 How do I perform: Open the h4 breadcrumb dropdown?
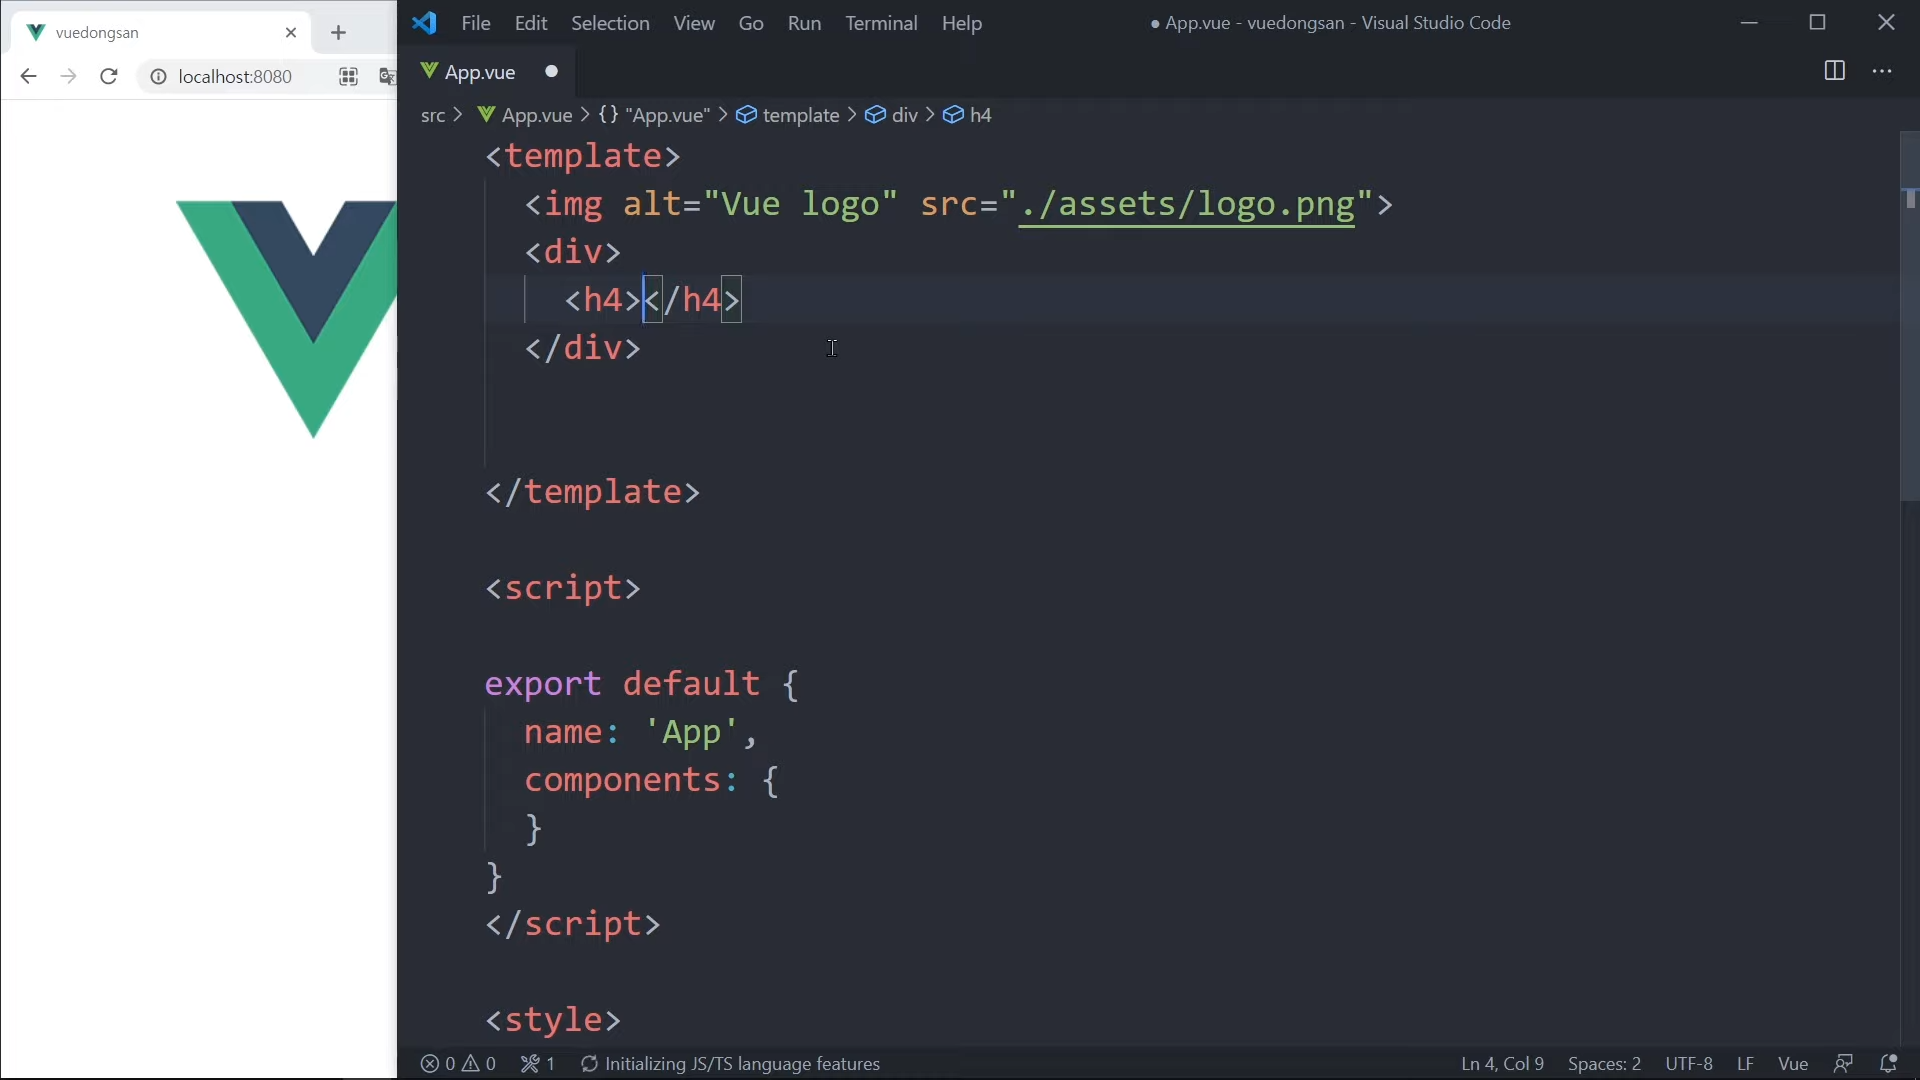(x=980, y=116)
